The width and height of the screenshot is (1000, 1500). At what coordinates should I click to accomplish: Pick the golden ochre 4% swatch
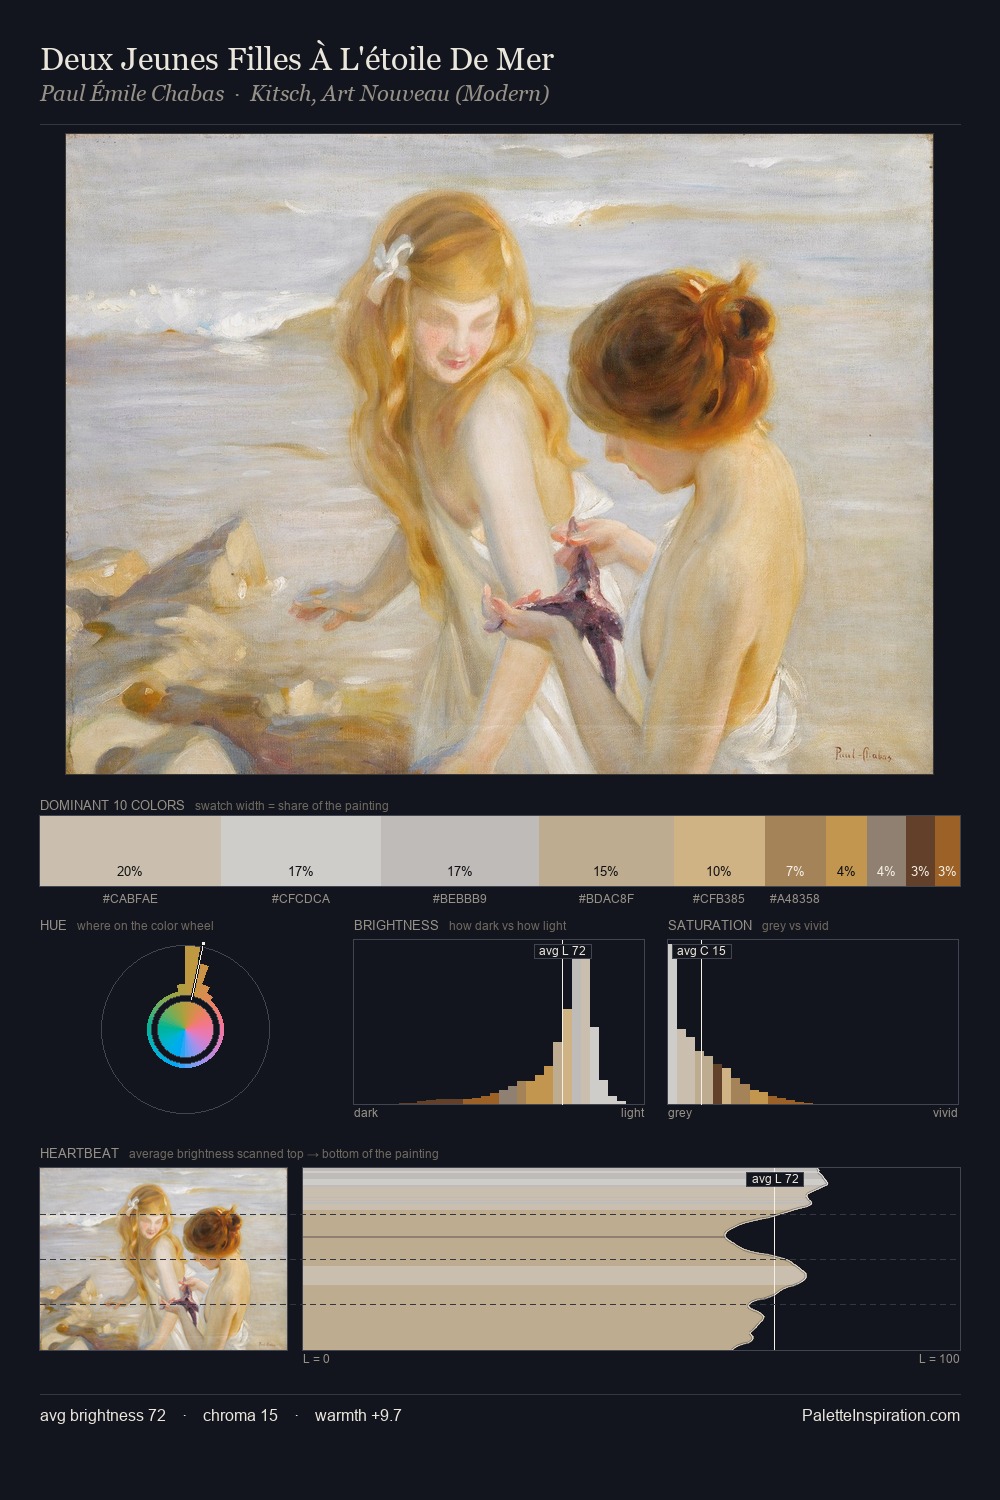point(846,851)
